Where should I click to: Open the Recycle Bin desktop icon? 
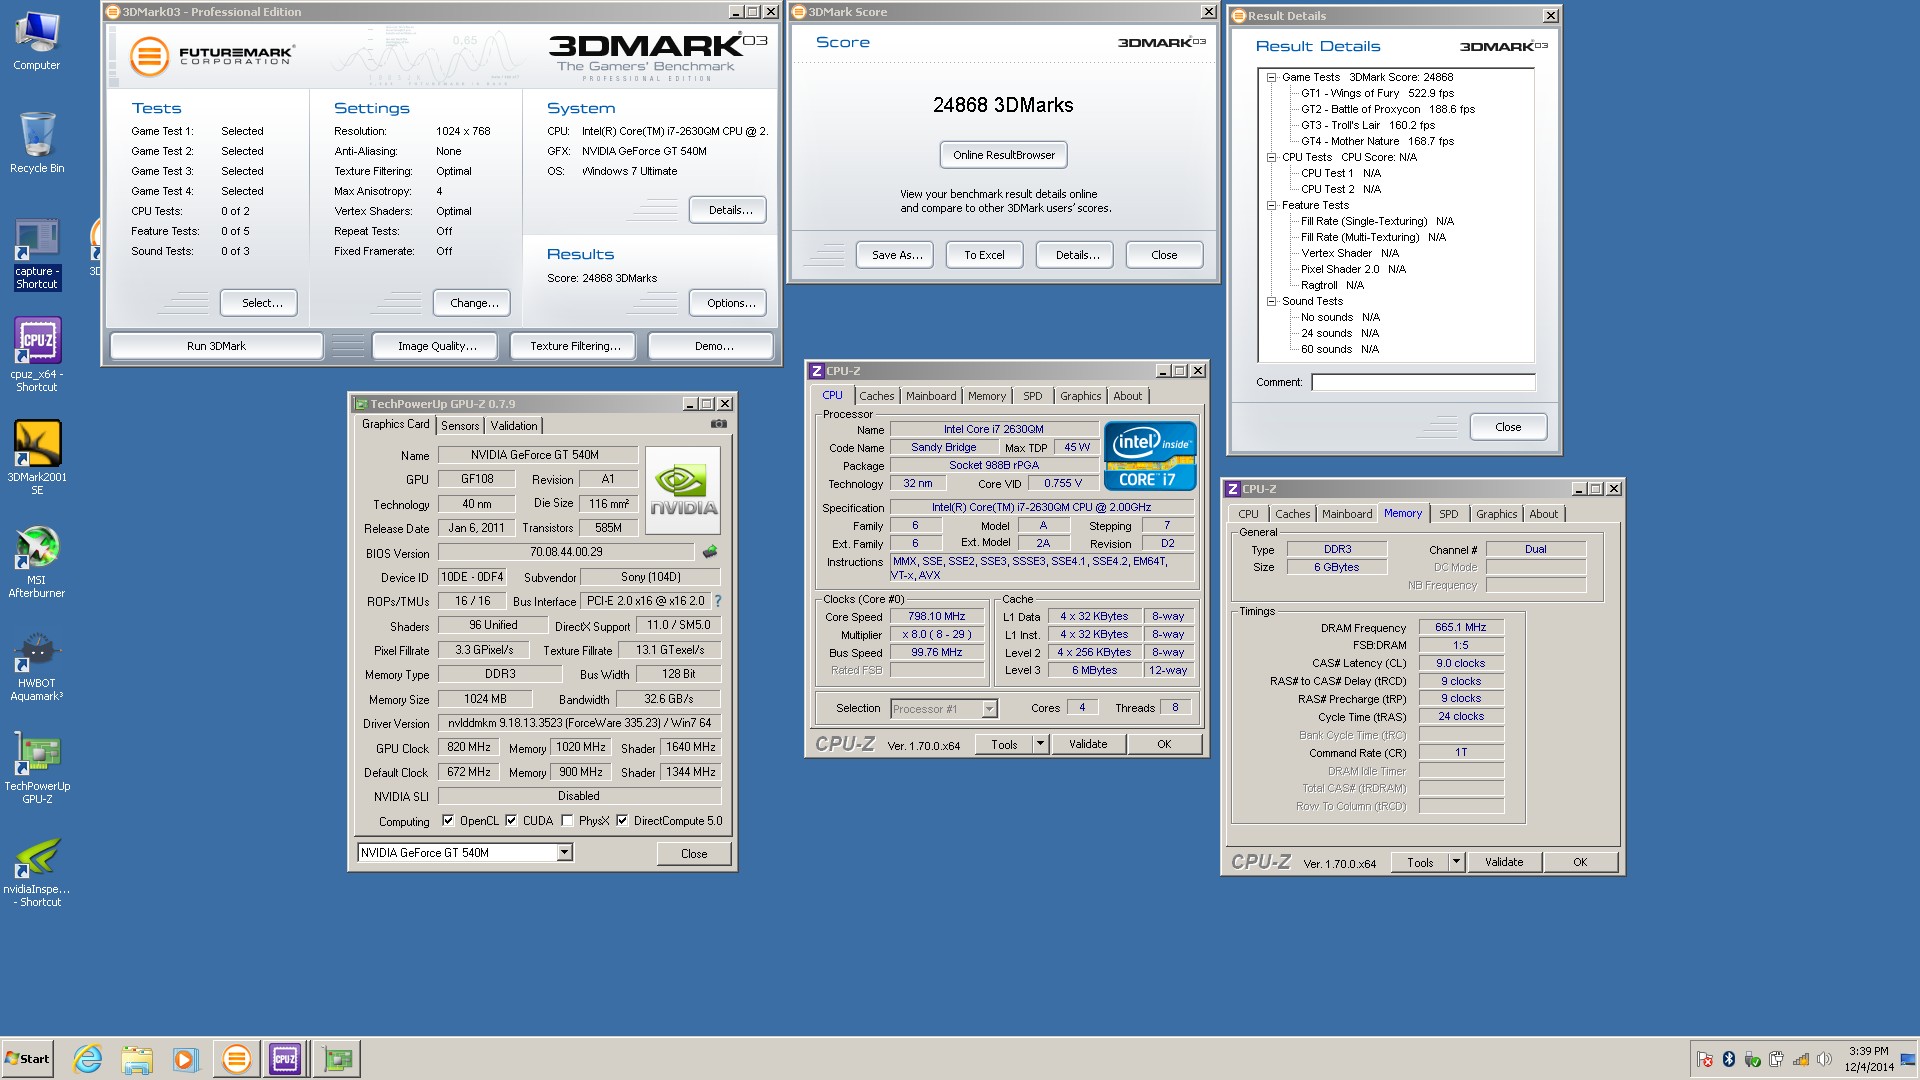37,142
